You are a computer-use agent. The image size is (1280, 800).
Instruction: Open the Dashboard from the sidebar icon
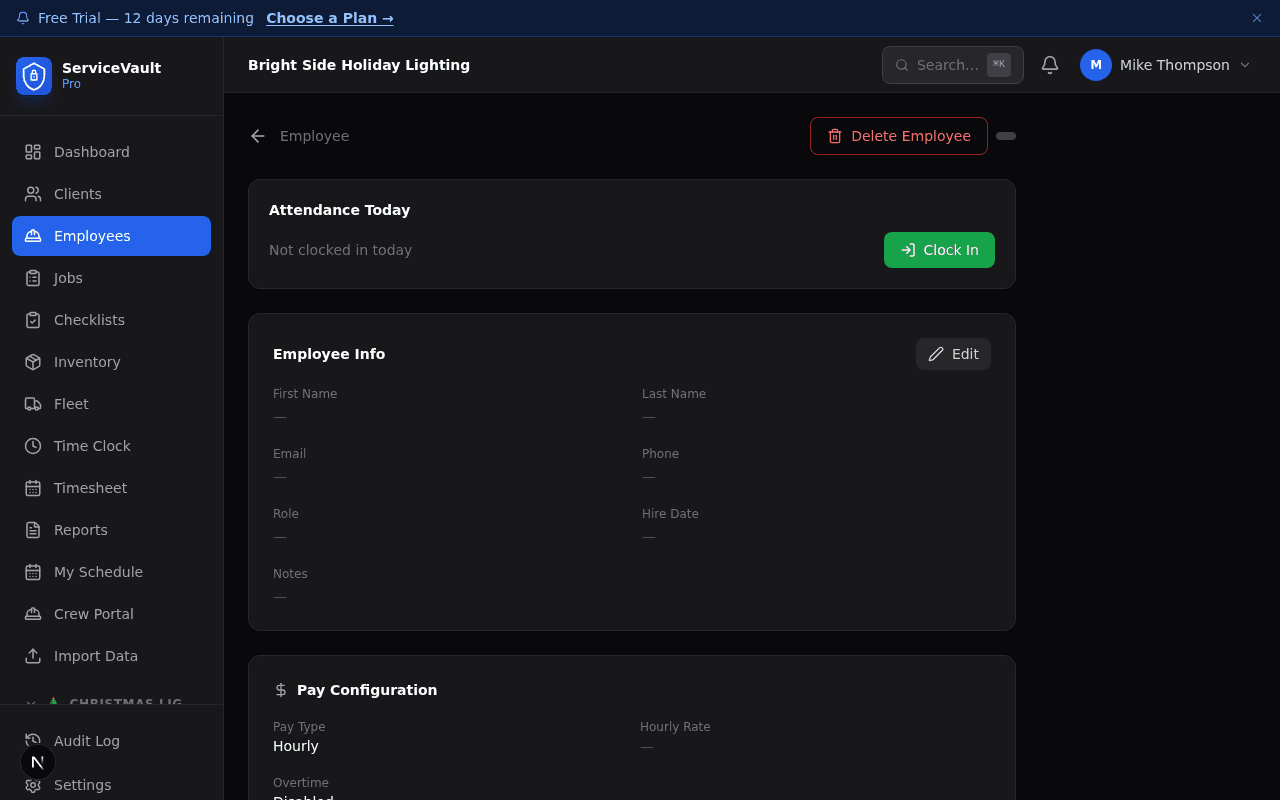[33, 152]
